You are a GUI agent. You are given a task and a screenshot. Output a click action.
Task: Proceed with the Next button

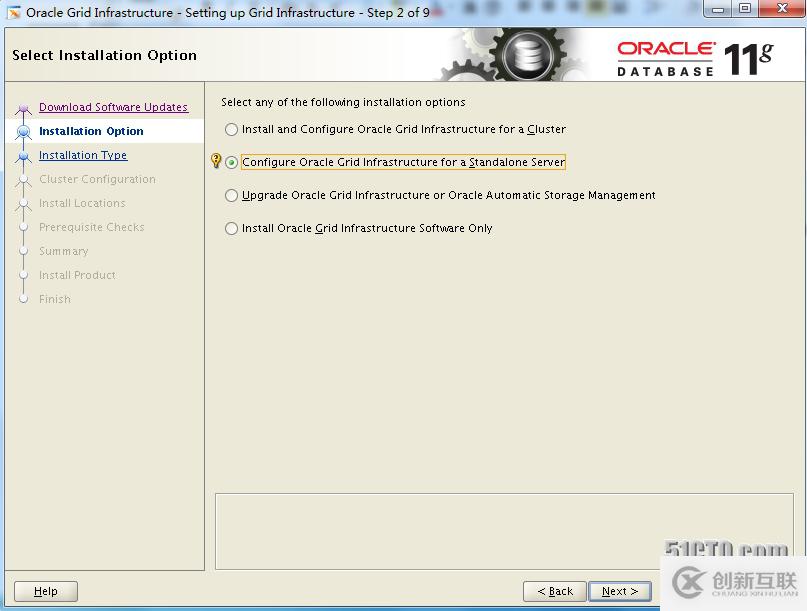pyautogui.click(x=620, y=591)
